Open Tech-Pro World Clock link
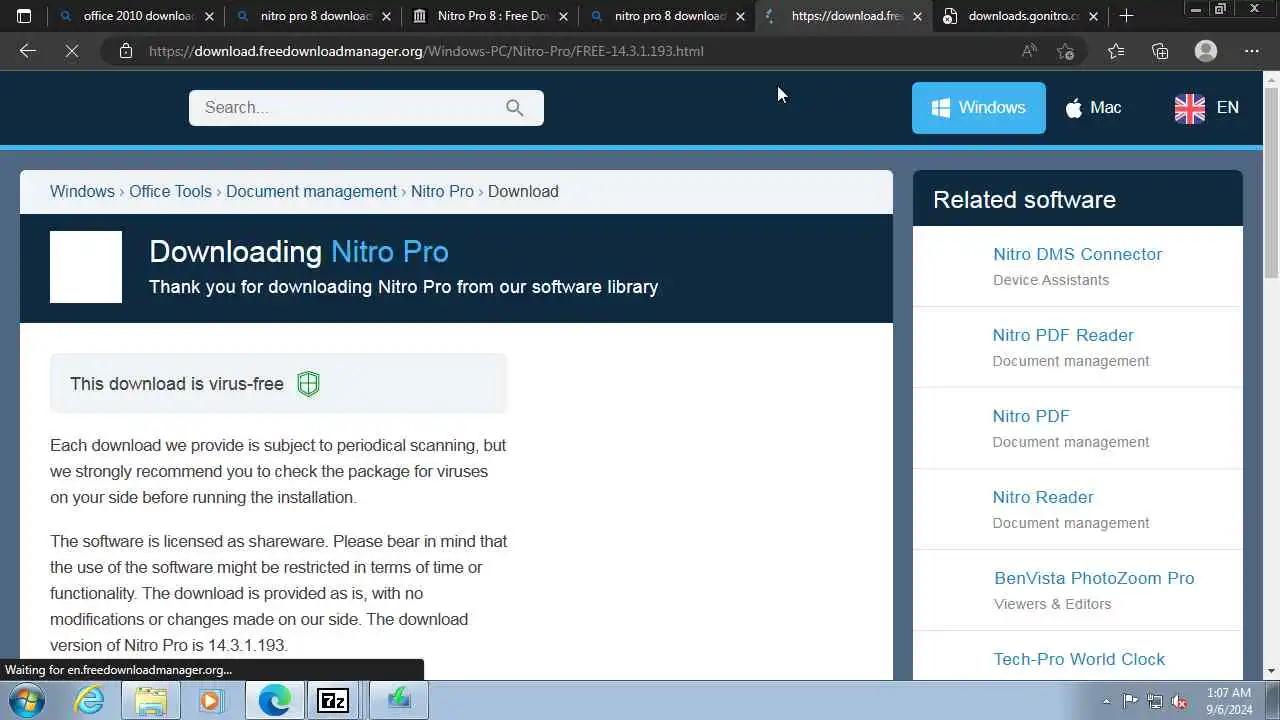Viewport: 1280px width, 720px height. click(1079, 659)
